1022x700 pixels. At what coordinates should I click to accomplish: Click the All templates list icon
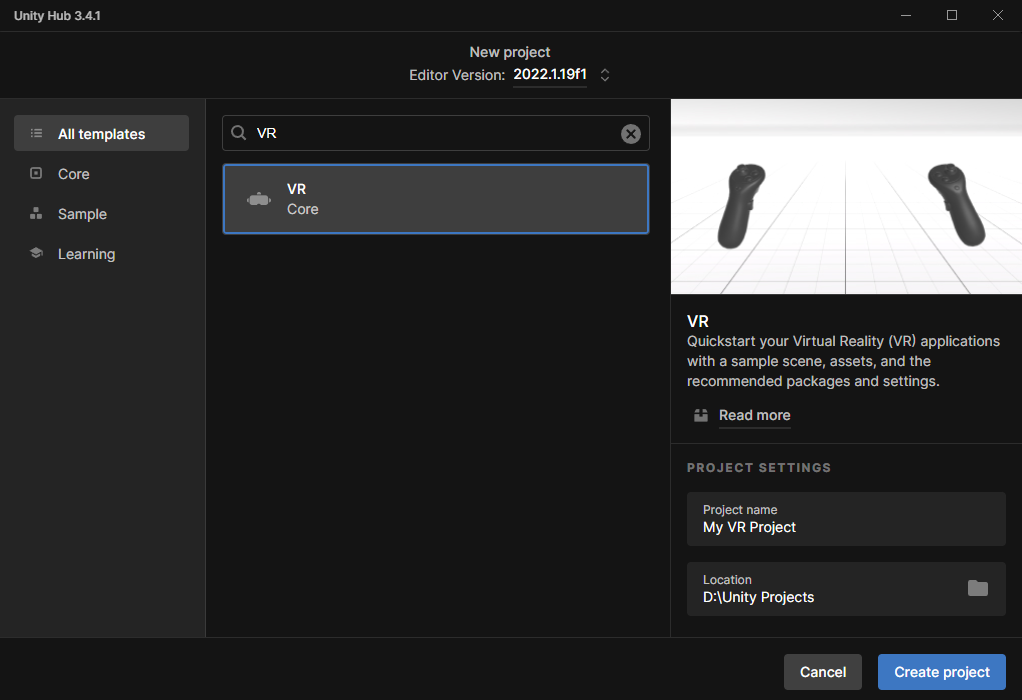tap(36, 134)
